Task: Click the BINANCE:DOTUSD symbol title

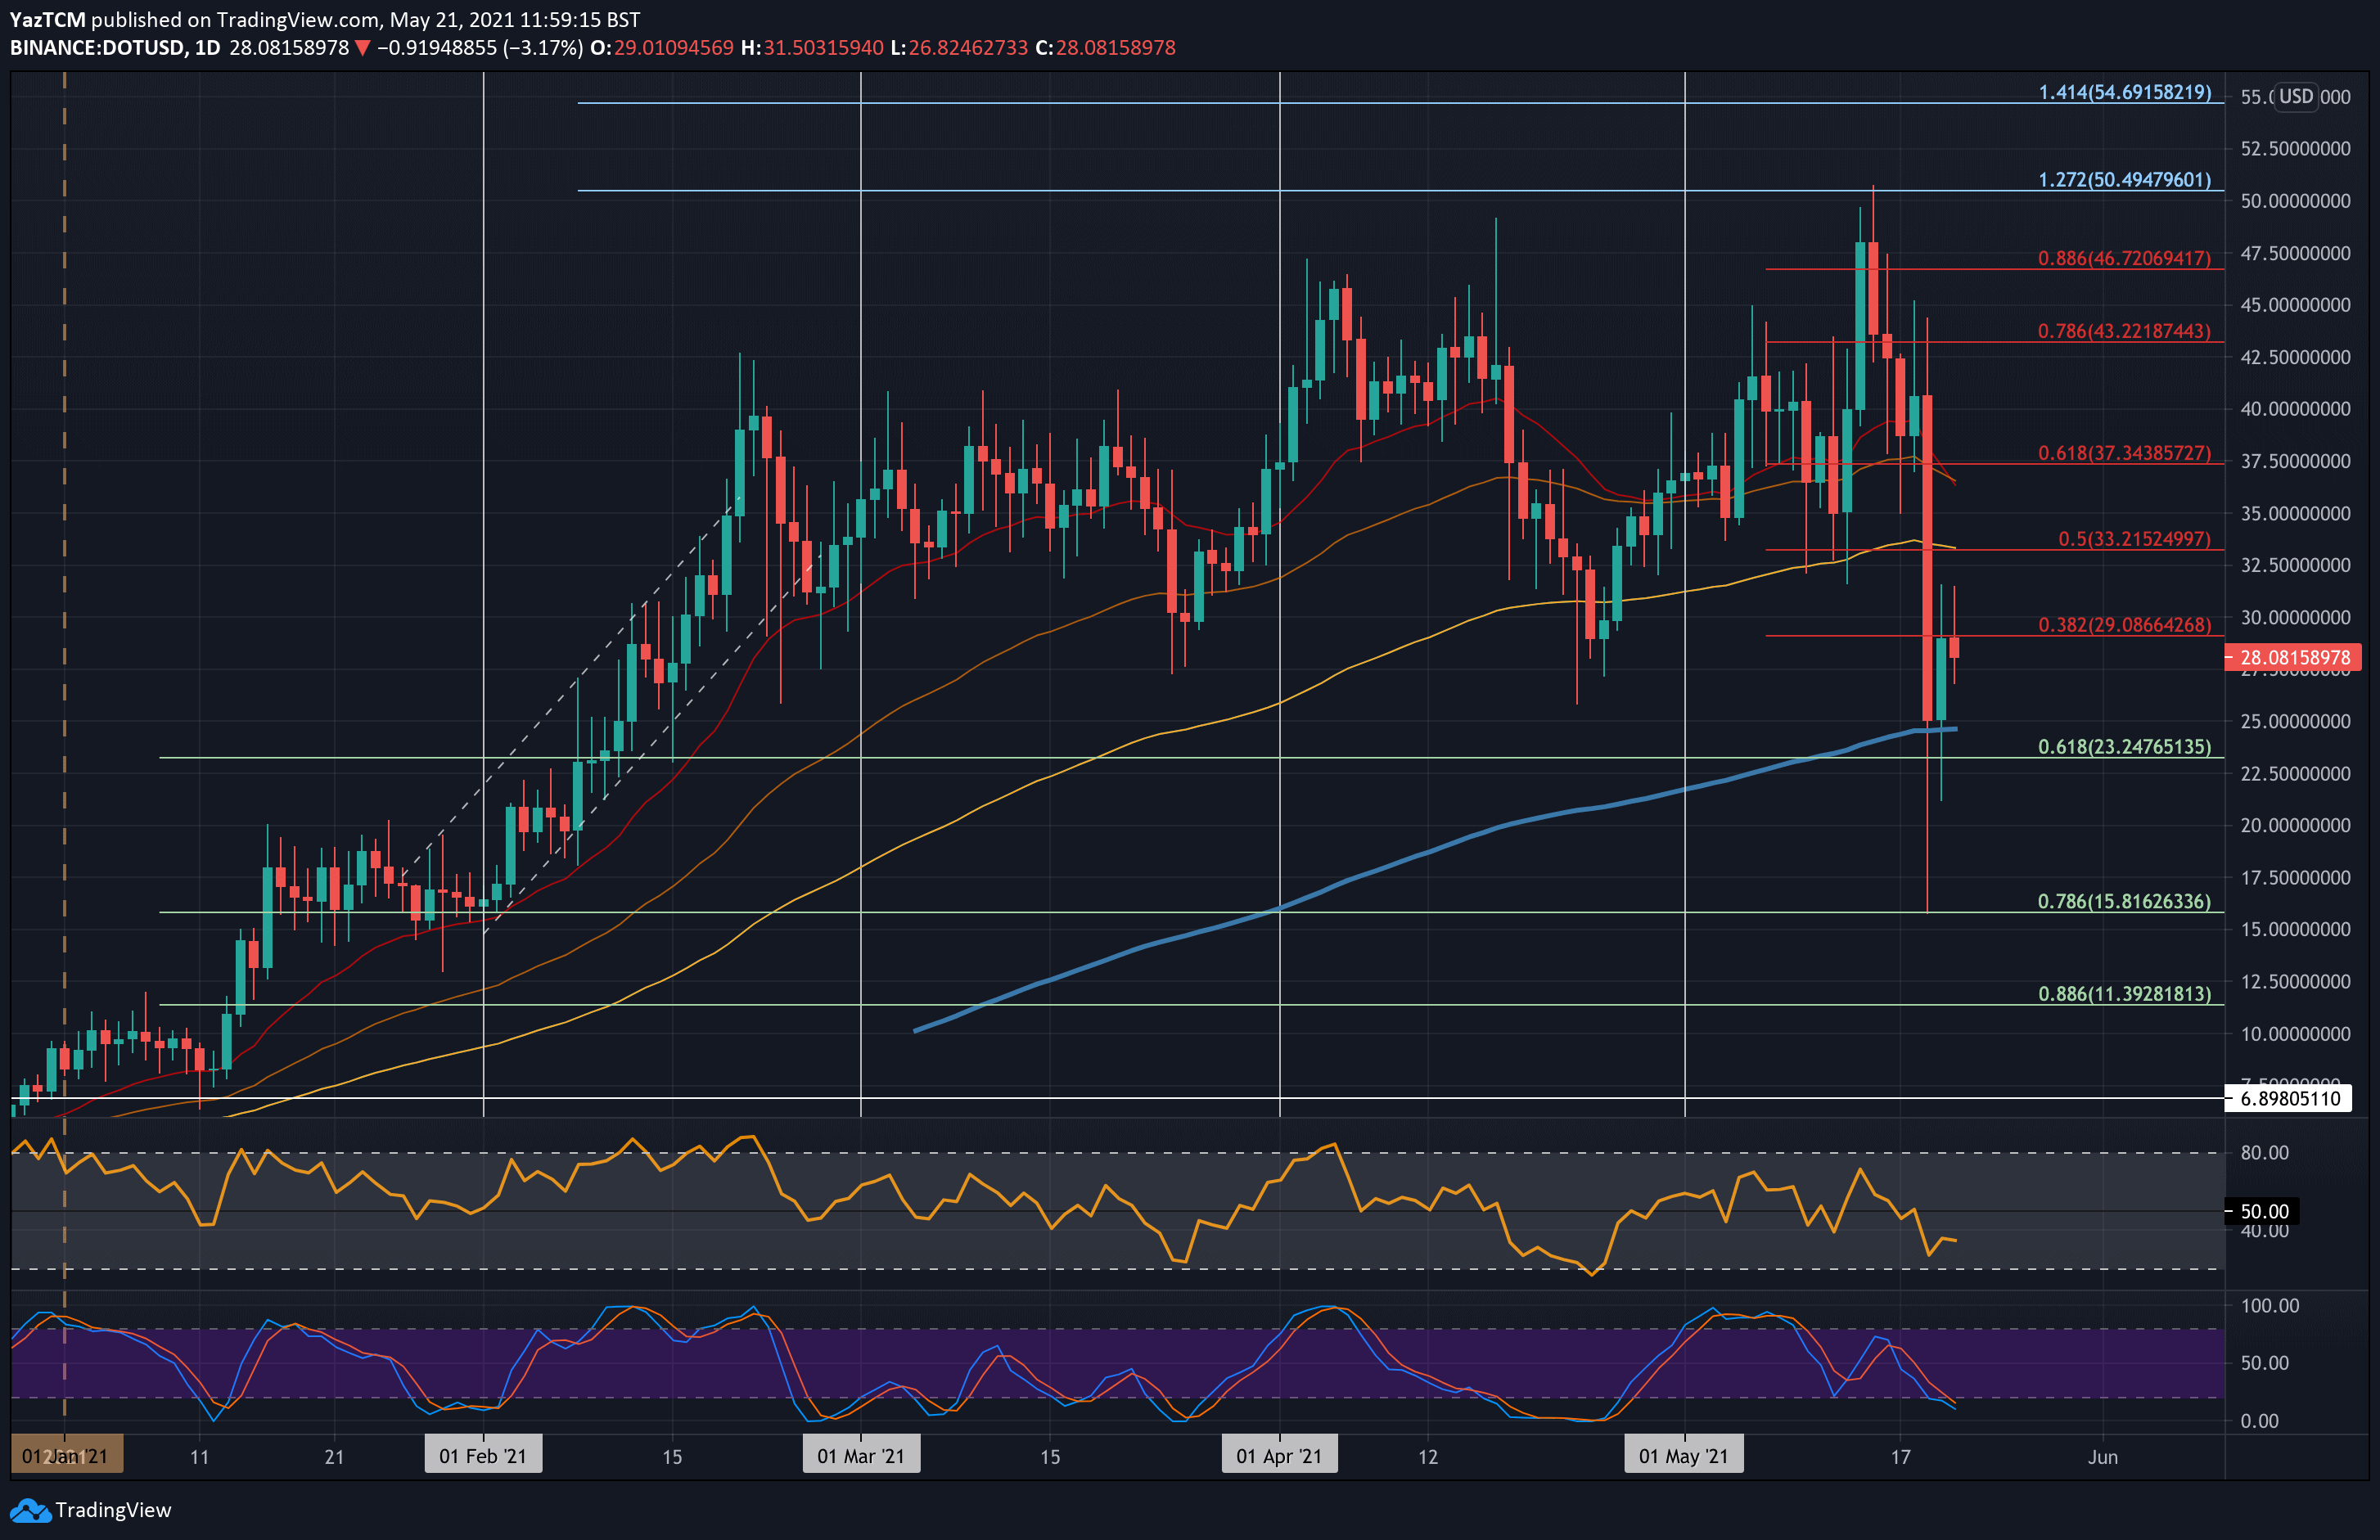Action: (x=97, y=48)
